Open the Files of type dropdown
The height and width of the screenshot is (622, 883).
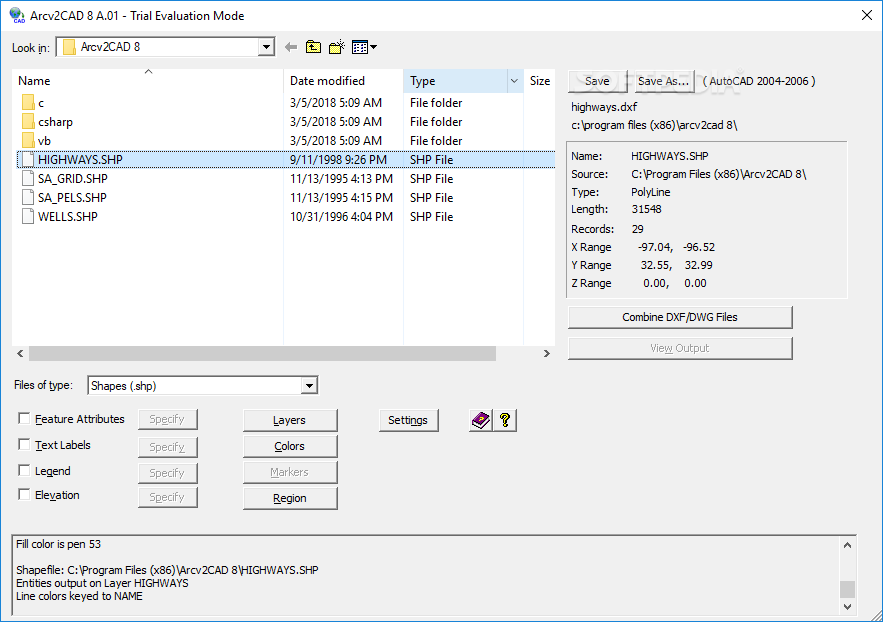[x=309, y=386]
